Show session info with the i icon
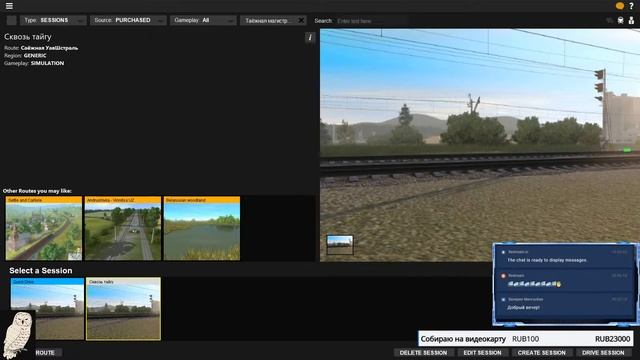 point(310,38)
